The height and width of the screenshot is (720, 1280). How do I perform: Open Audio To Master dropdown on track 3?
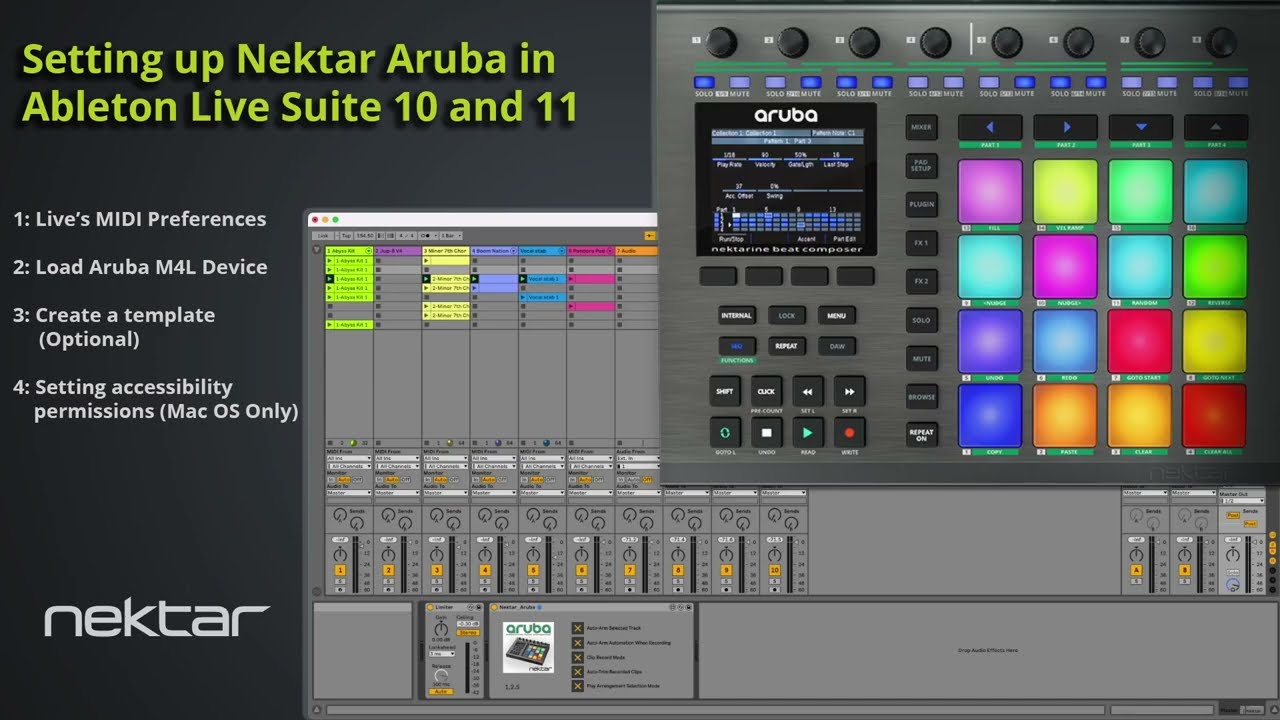[445, 493]
